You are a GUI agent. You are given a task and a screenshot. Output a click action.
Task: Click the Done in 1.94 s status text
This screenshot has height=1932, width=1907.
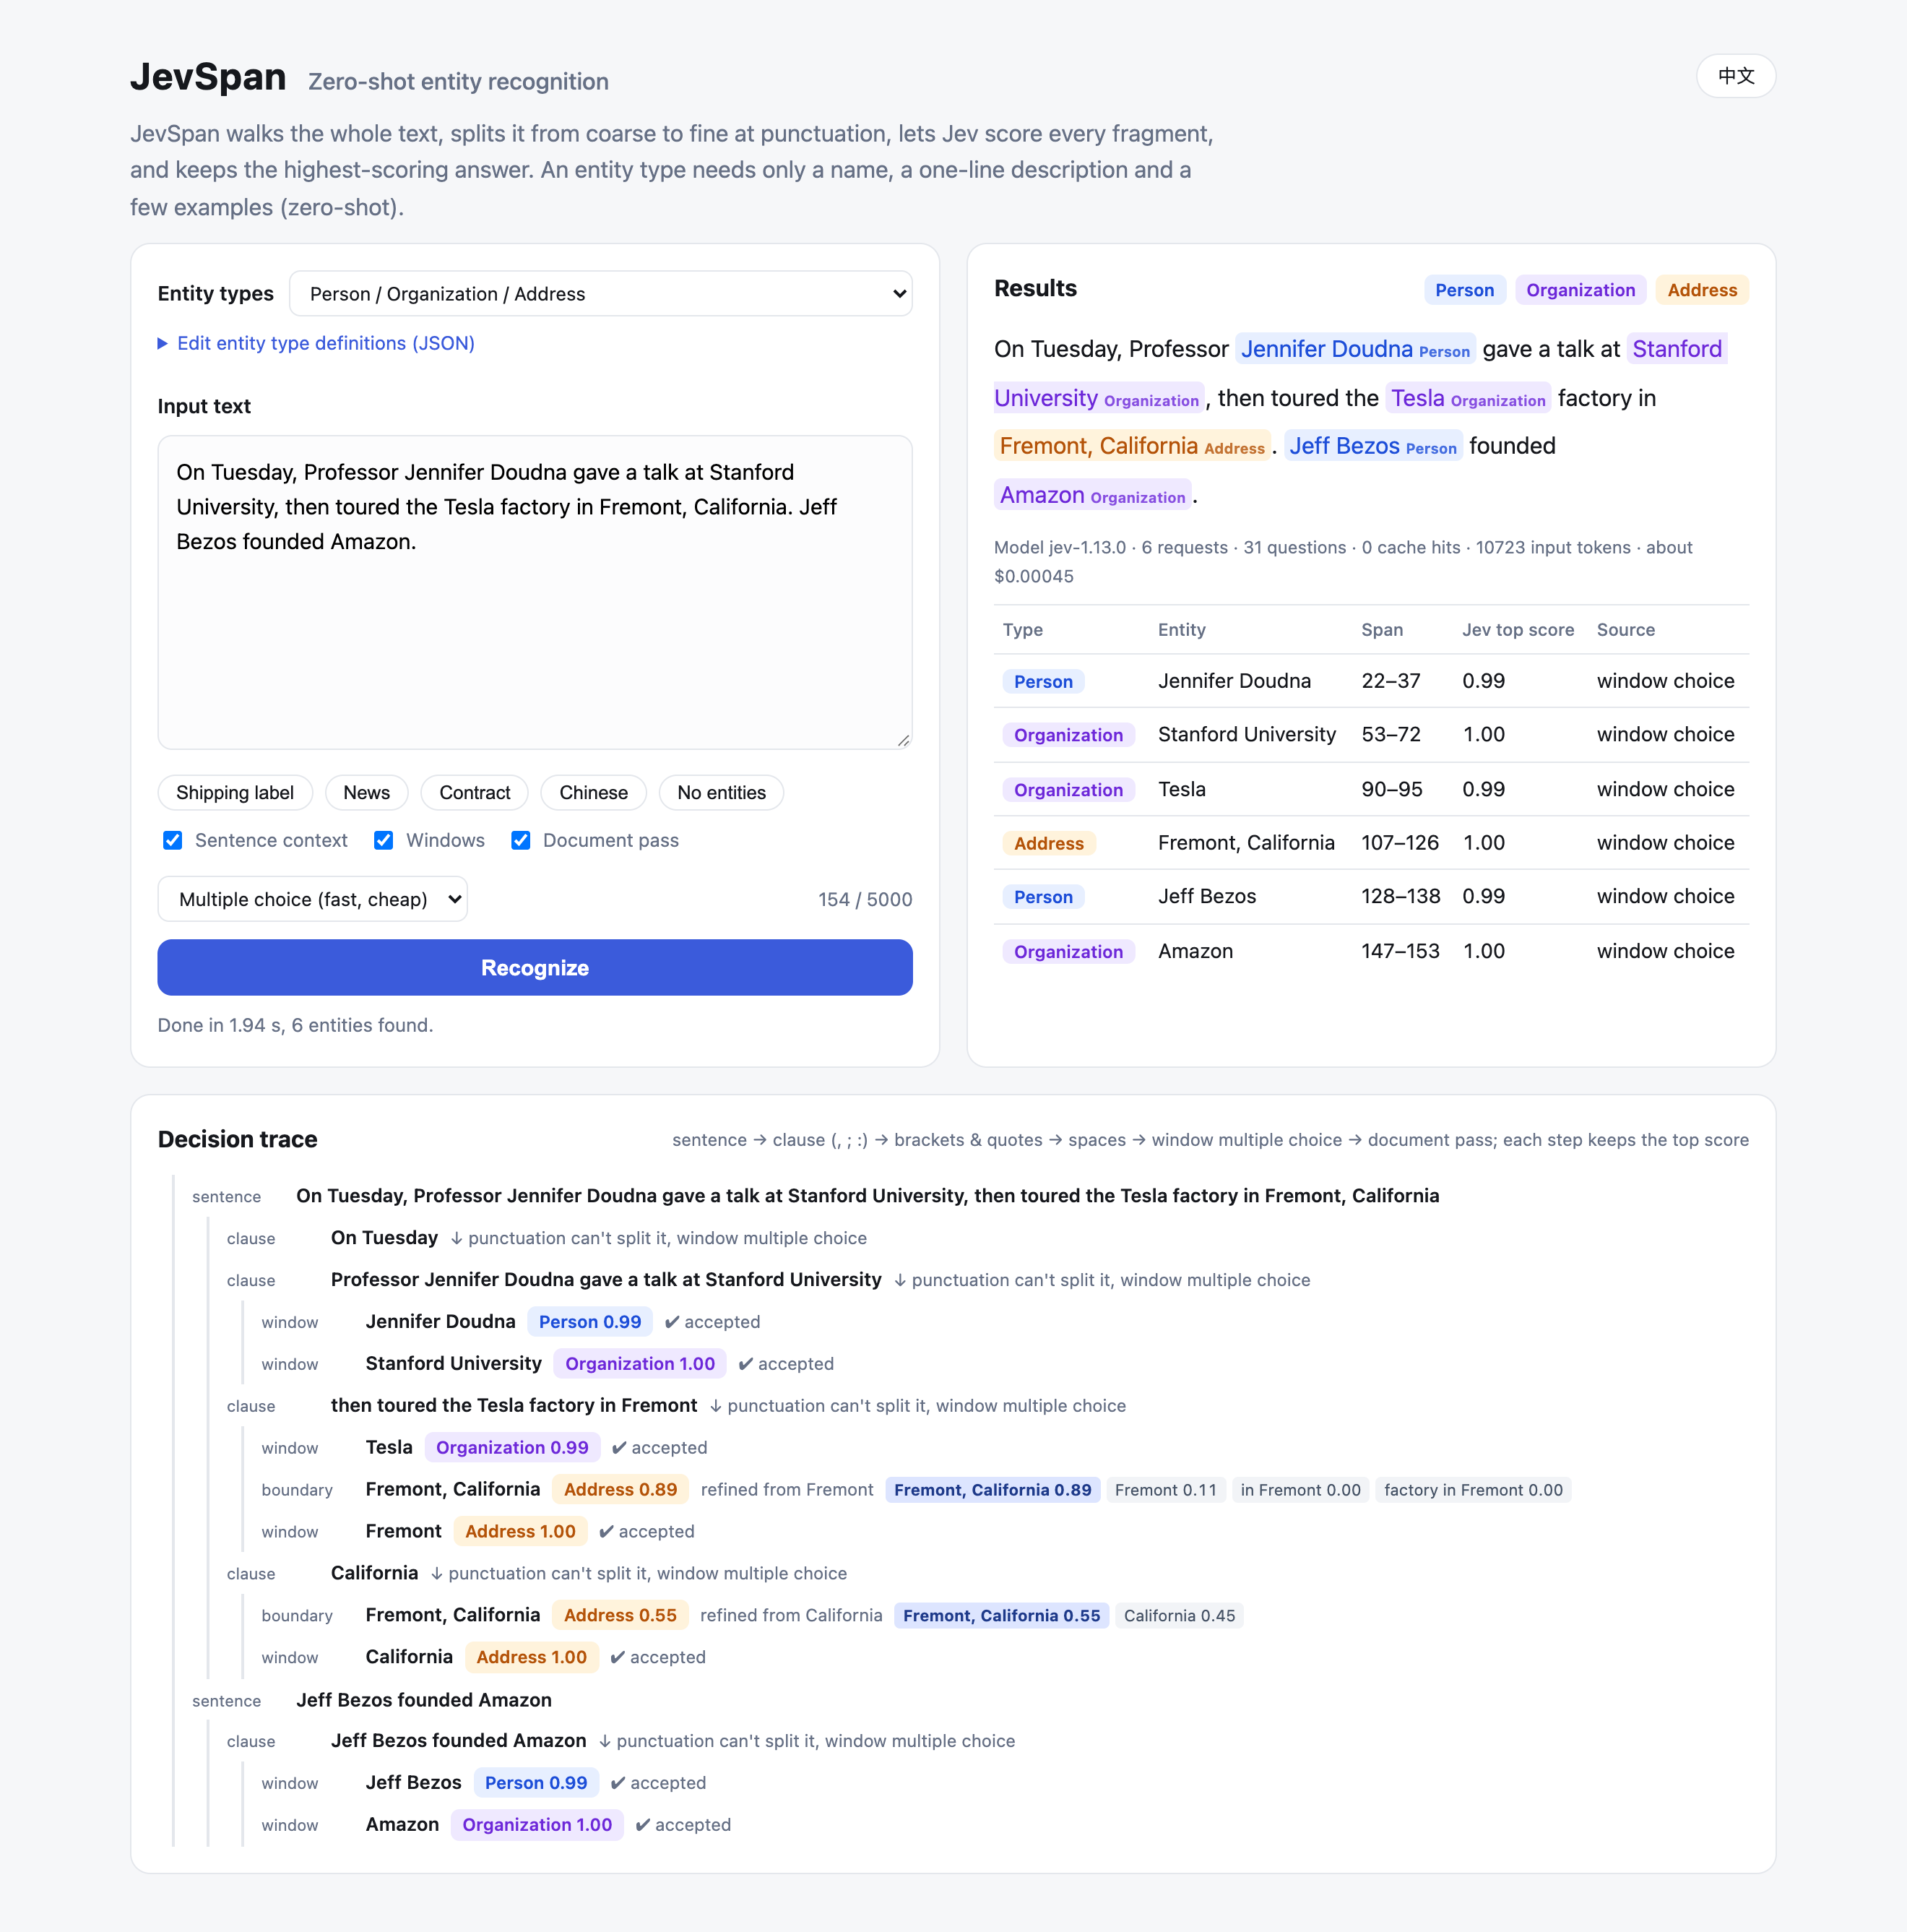pos(295,1025)
